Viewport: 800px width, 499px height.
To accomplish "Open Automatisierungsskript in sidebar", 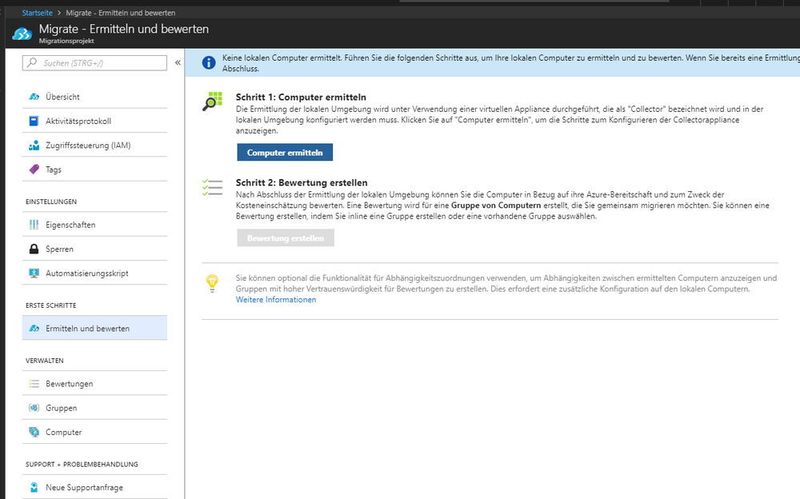I will pyautogui.click(x=95, y=273).
